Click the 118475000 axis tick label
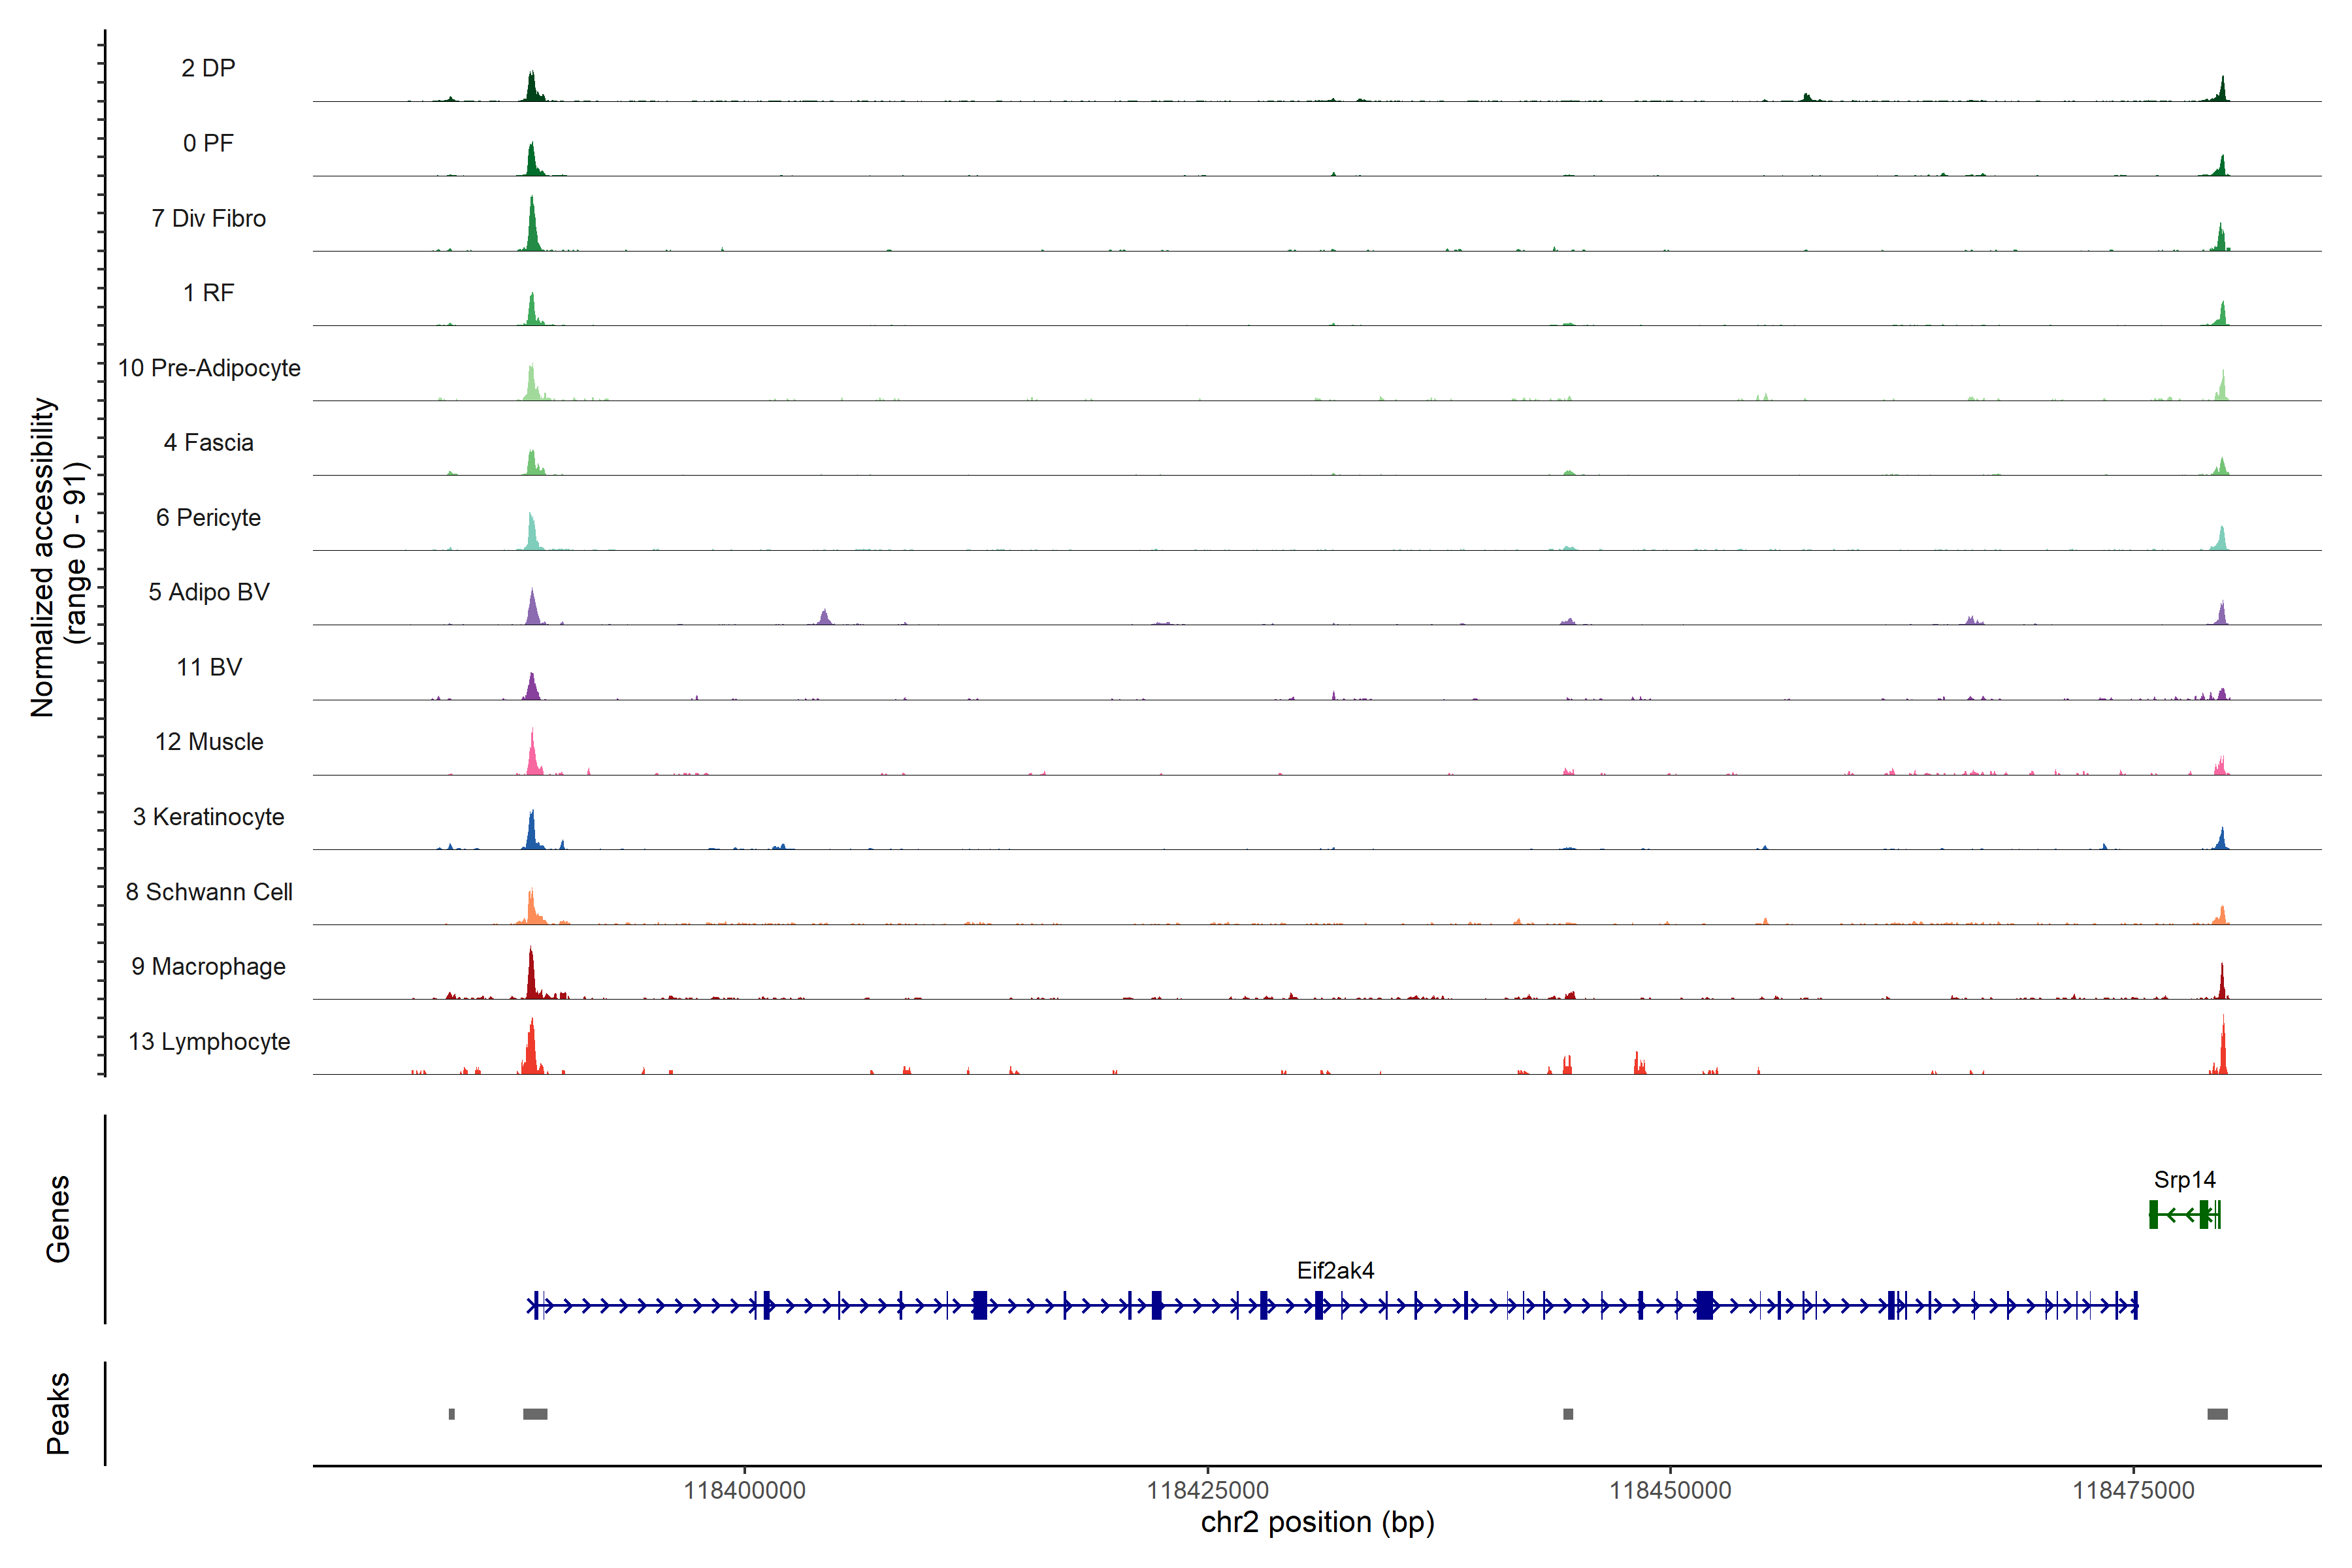Screen dimensions: 2352x1568 click(2133, 1490)
